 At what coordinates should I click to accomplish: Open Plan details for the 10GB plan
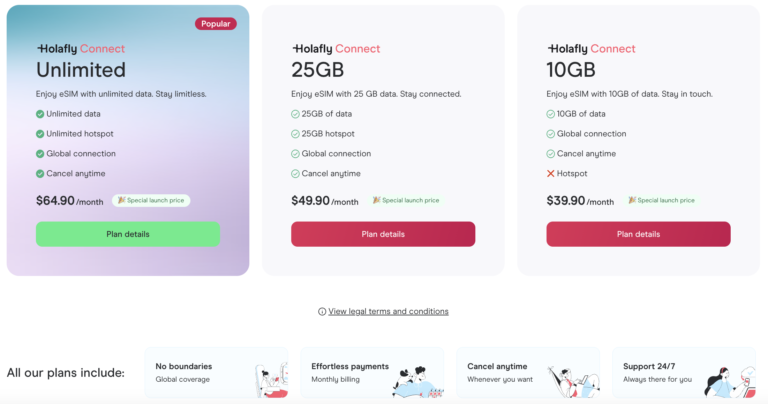point(638,234)
